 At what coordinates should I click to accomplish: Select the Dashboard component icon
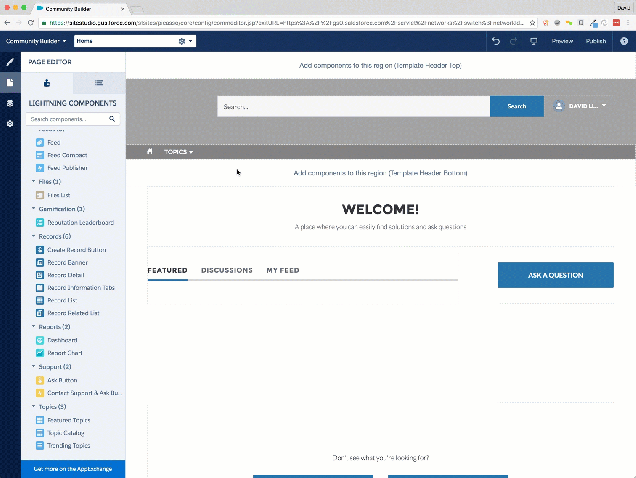tap(40, 340)
